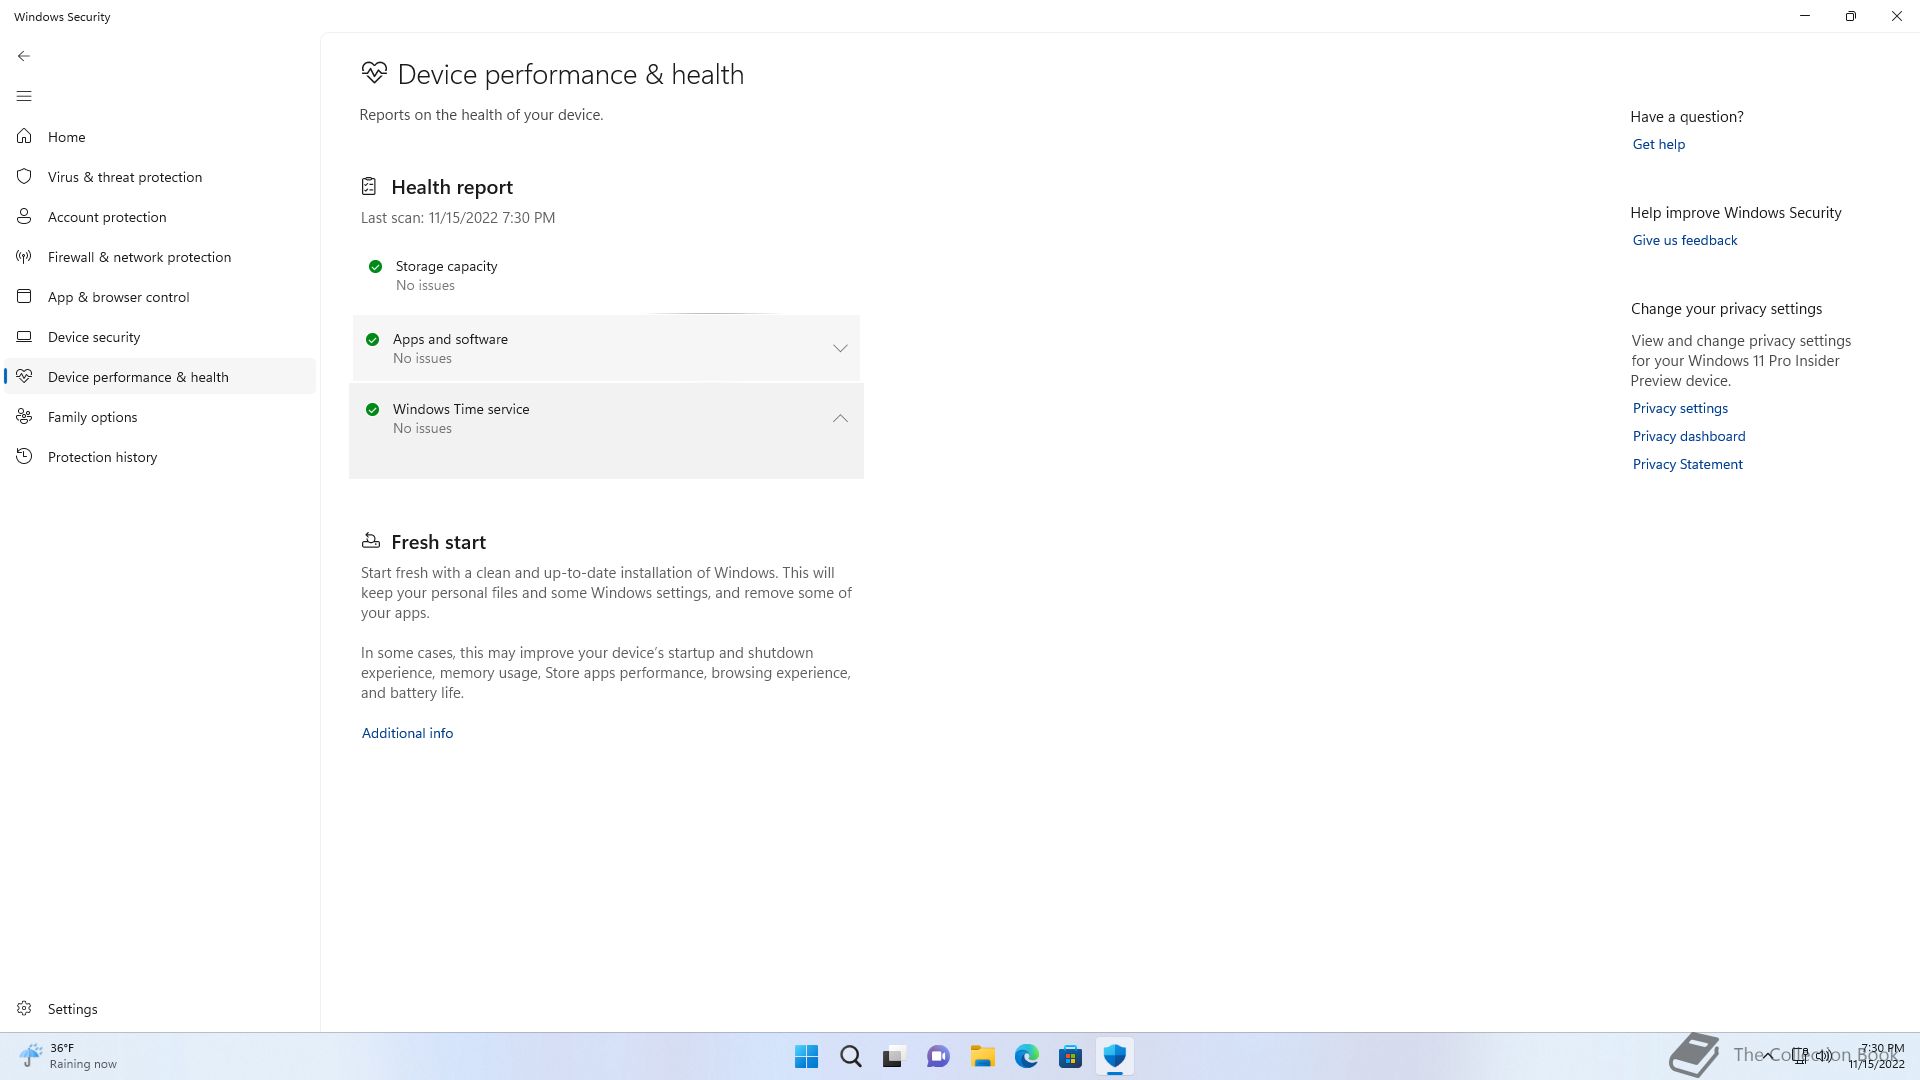Click Additional info under Fresh start
This screenshot has height=1080, width=1920.
[407, 733]
